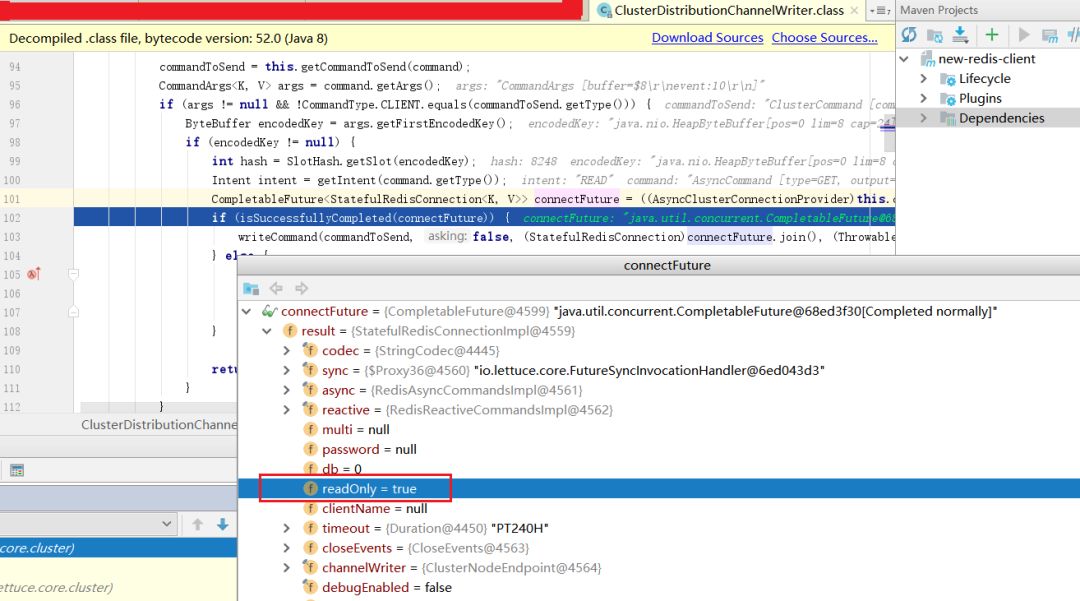Image resolution: width=1080 pixels, height=601 pixels.
Task: Click line number 101 in the gutter
Action: point(12,199)
